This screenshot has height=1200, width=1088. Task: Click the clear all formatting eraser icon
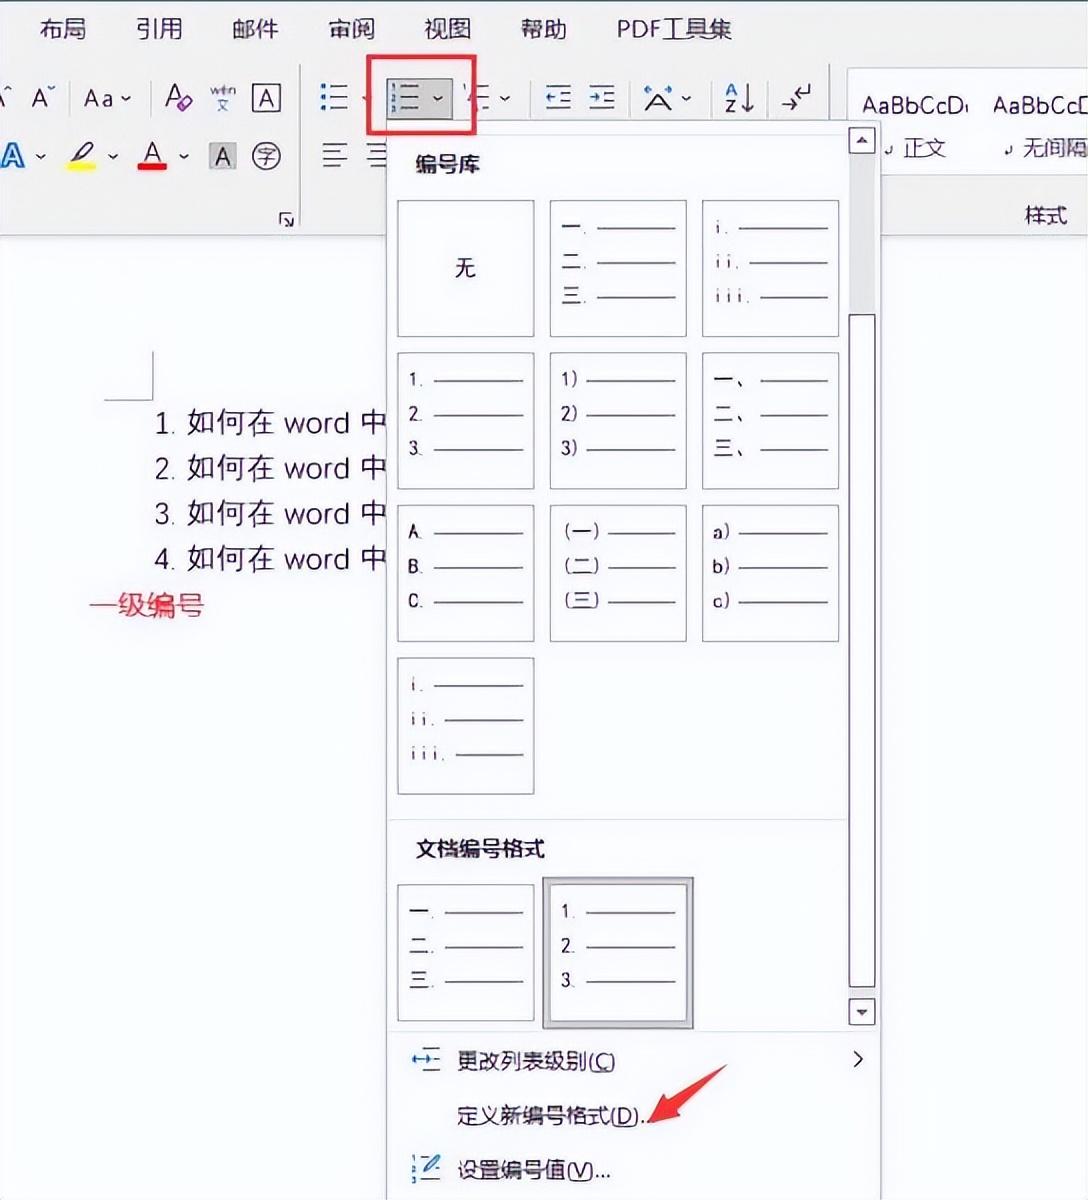pyautogui.click(x=178, y=98)
